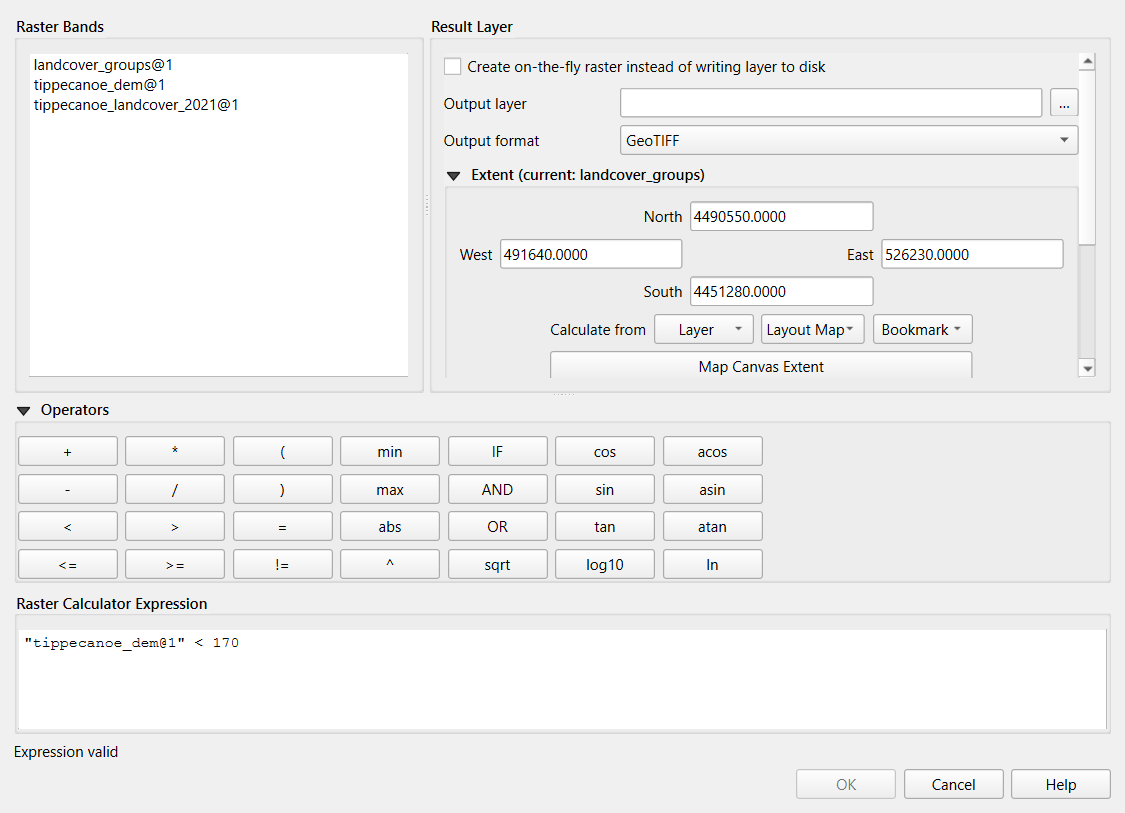
Task: Insert the ln function
Action: (x=712, y=565)
